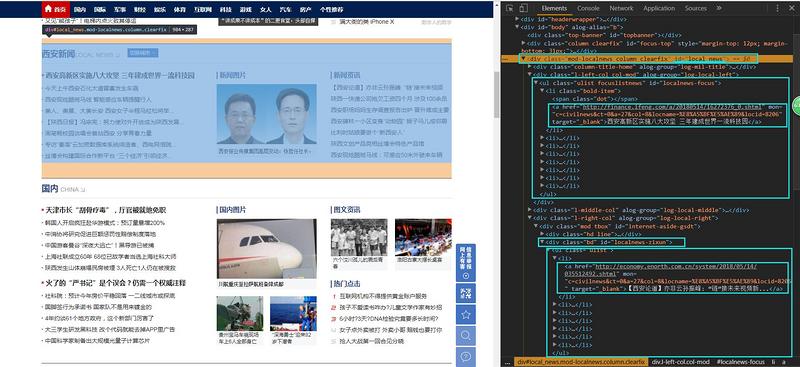Click the magnifier search icon in sidebar

pos(465,335)
